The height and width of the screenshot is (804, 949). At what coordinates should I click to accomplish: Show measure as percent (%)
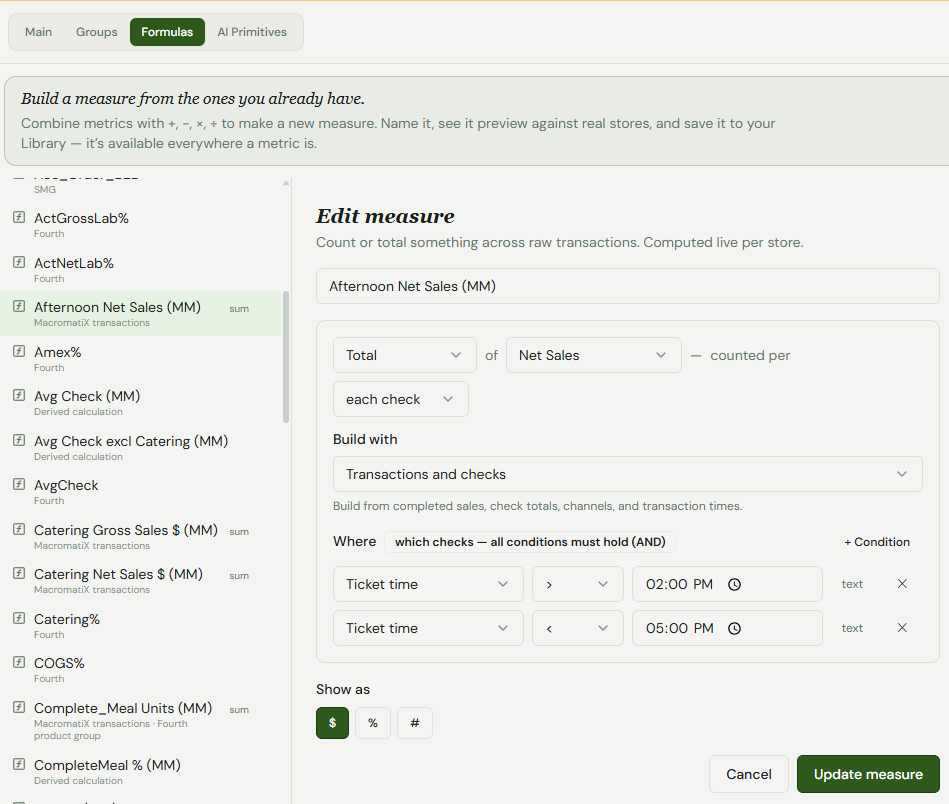click(373, 723)
